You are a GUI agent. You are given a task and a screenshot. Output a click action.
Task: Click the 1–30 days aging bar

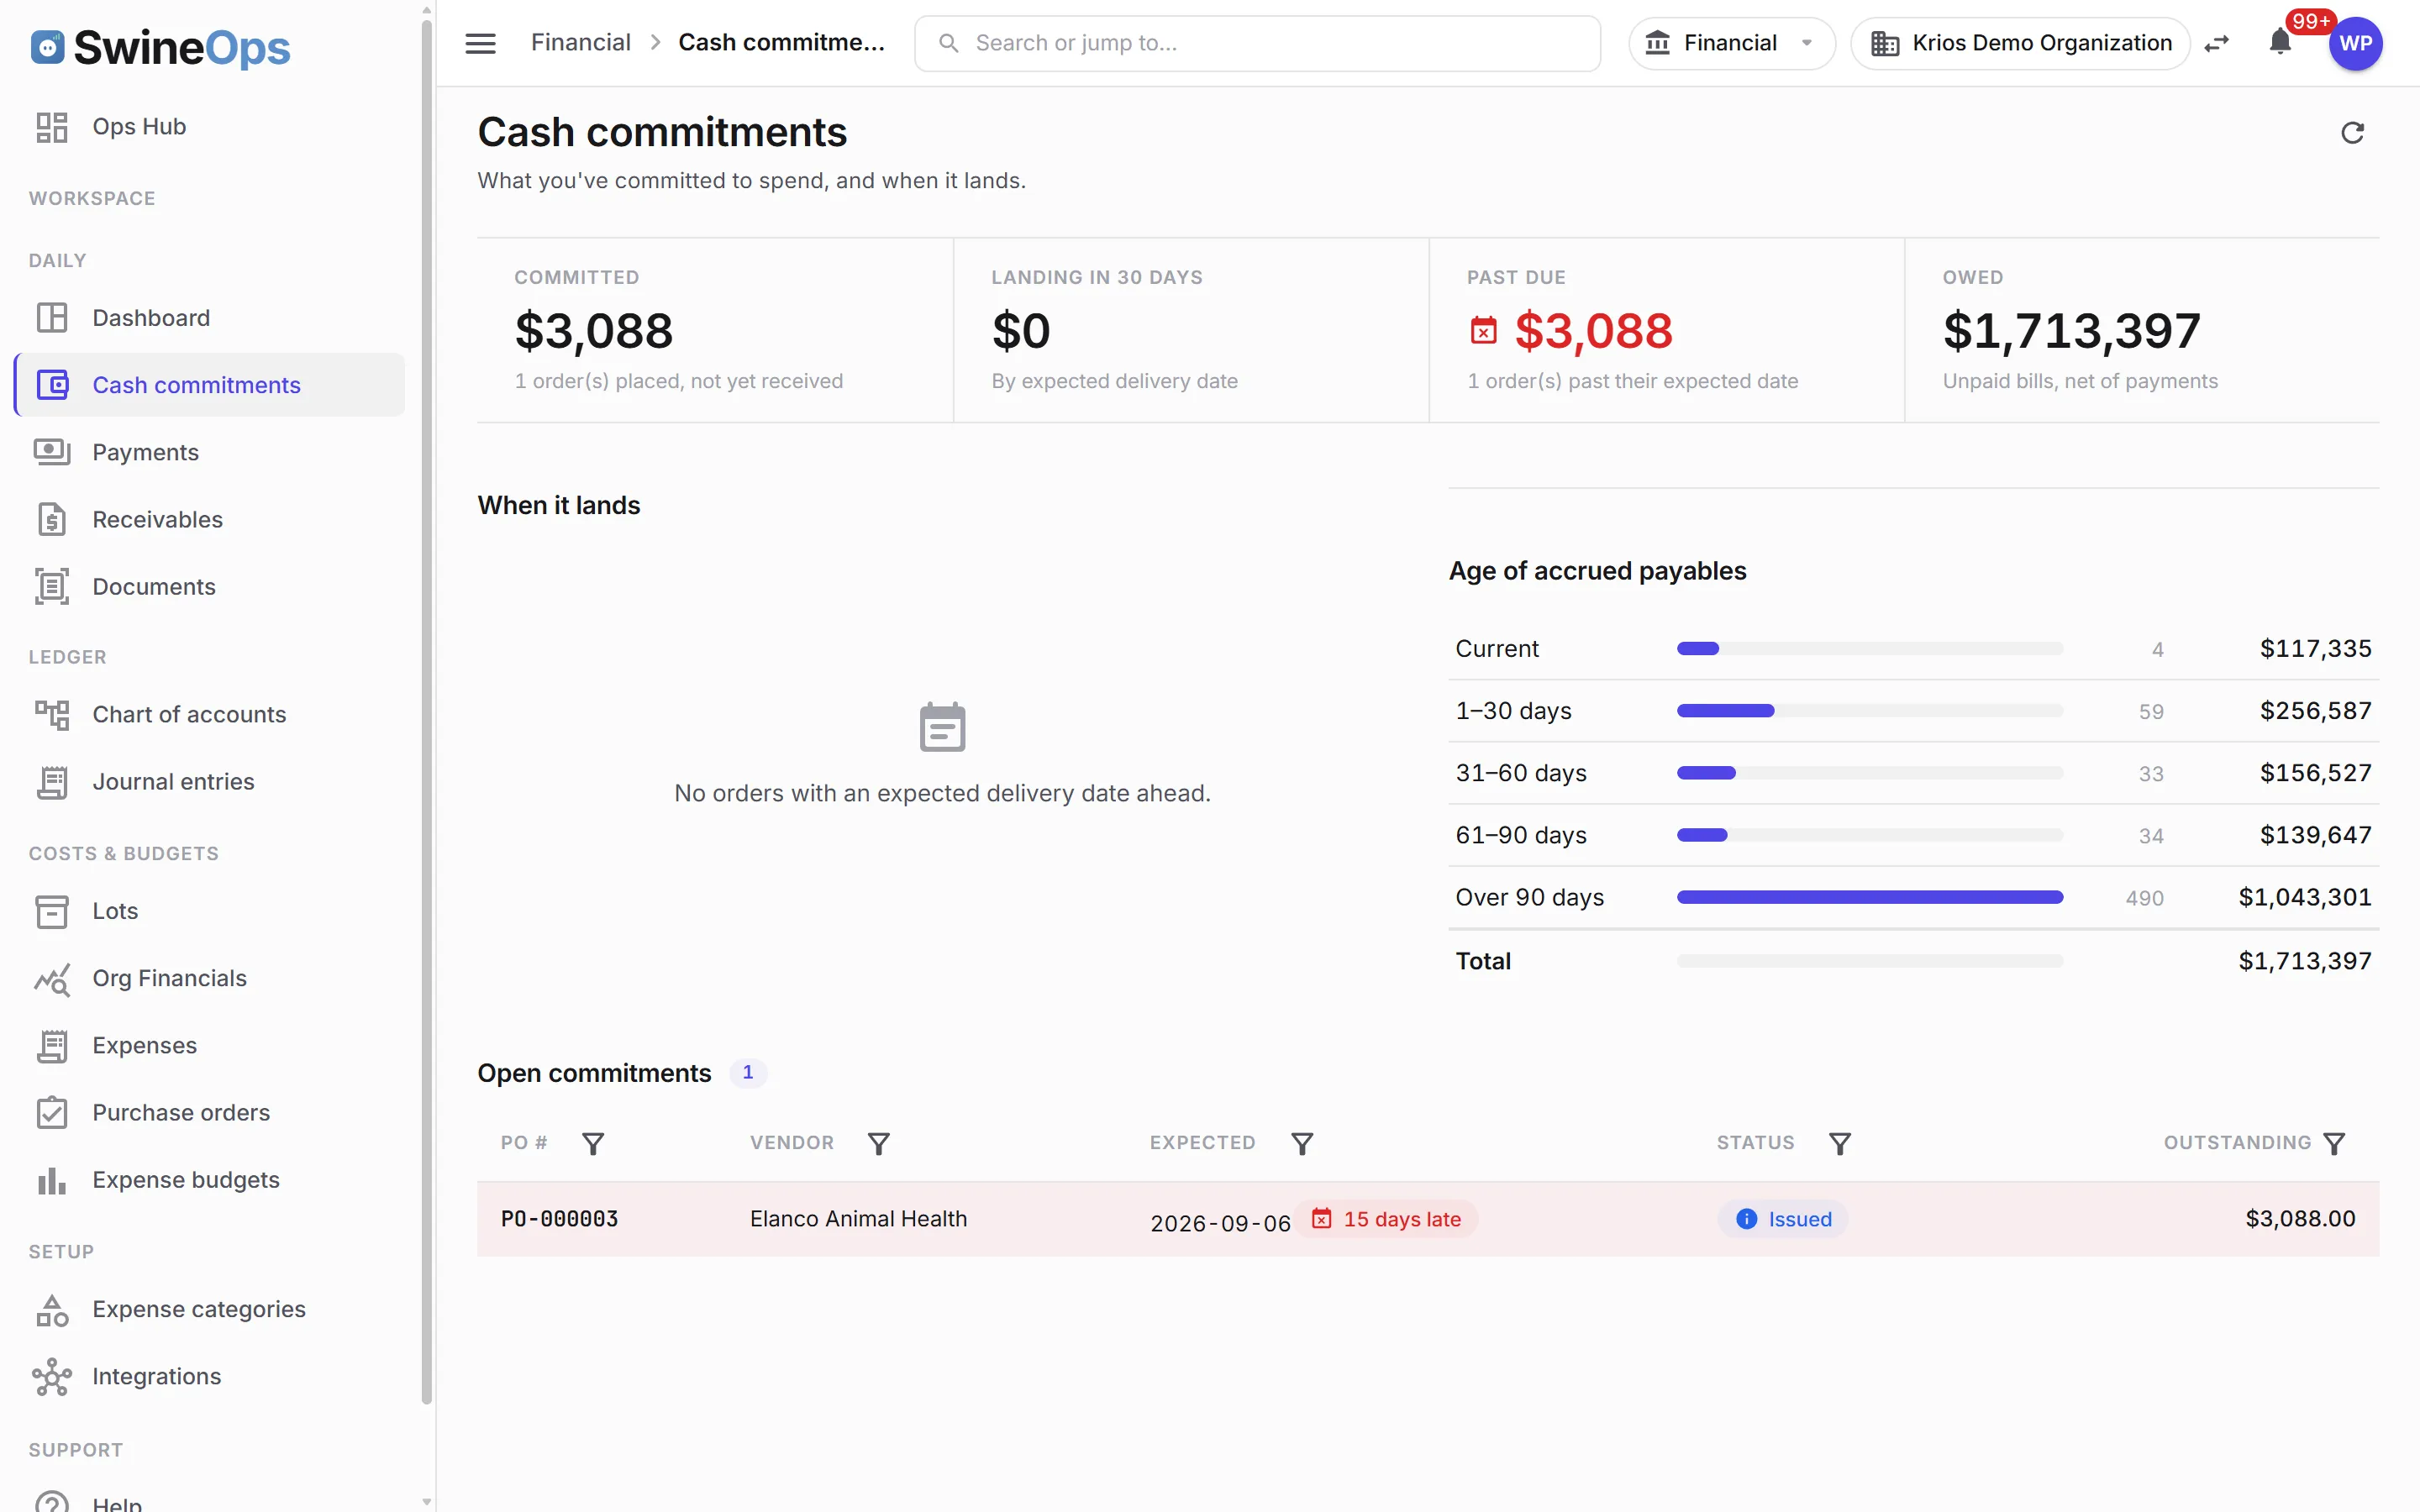point(1870,711)
